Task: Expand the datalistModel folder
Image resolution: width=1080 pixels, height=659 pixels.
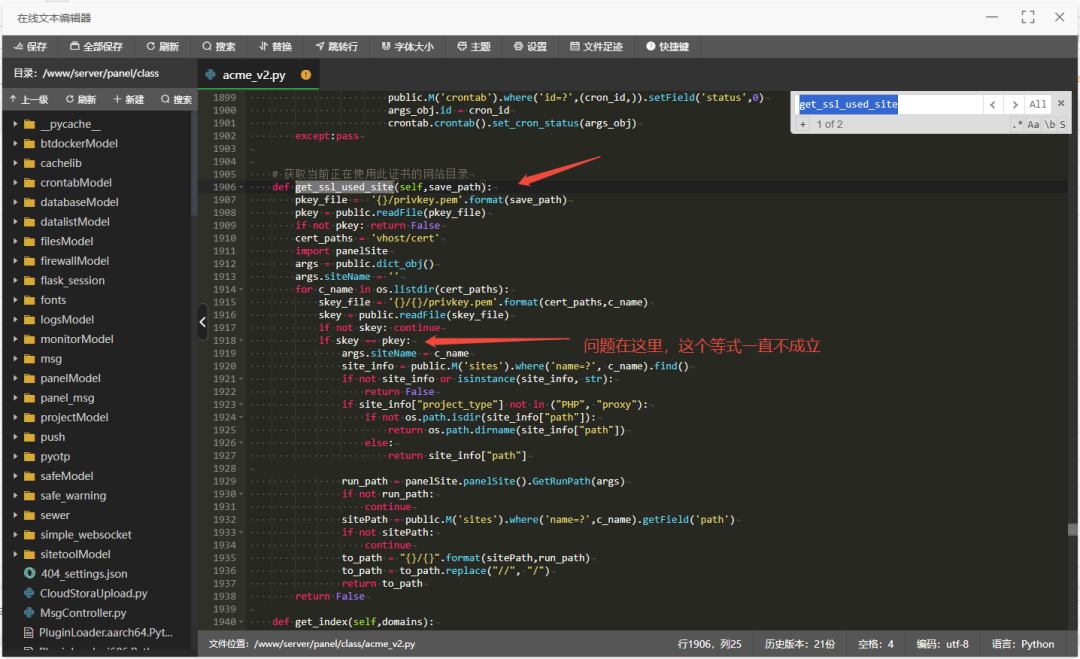Action: point(15,222)
